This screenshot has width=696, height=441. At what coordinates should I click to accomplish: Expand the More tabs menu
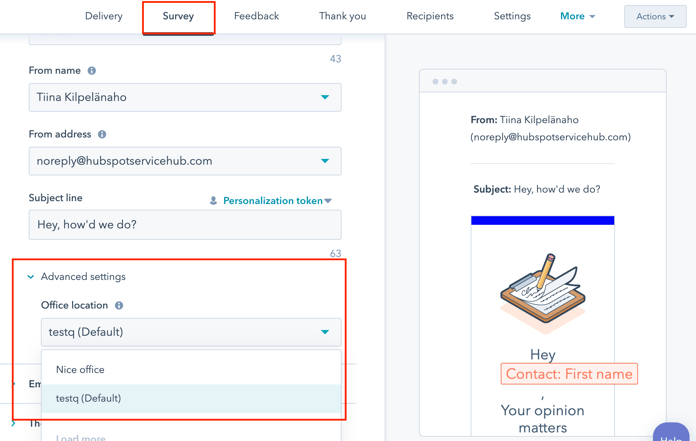577,16
